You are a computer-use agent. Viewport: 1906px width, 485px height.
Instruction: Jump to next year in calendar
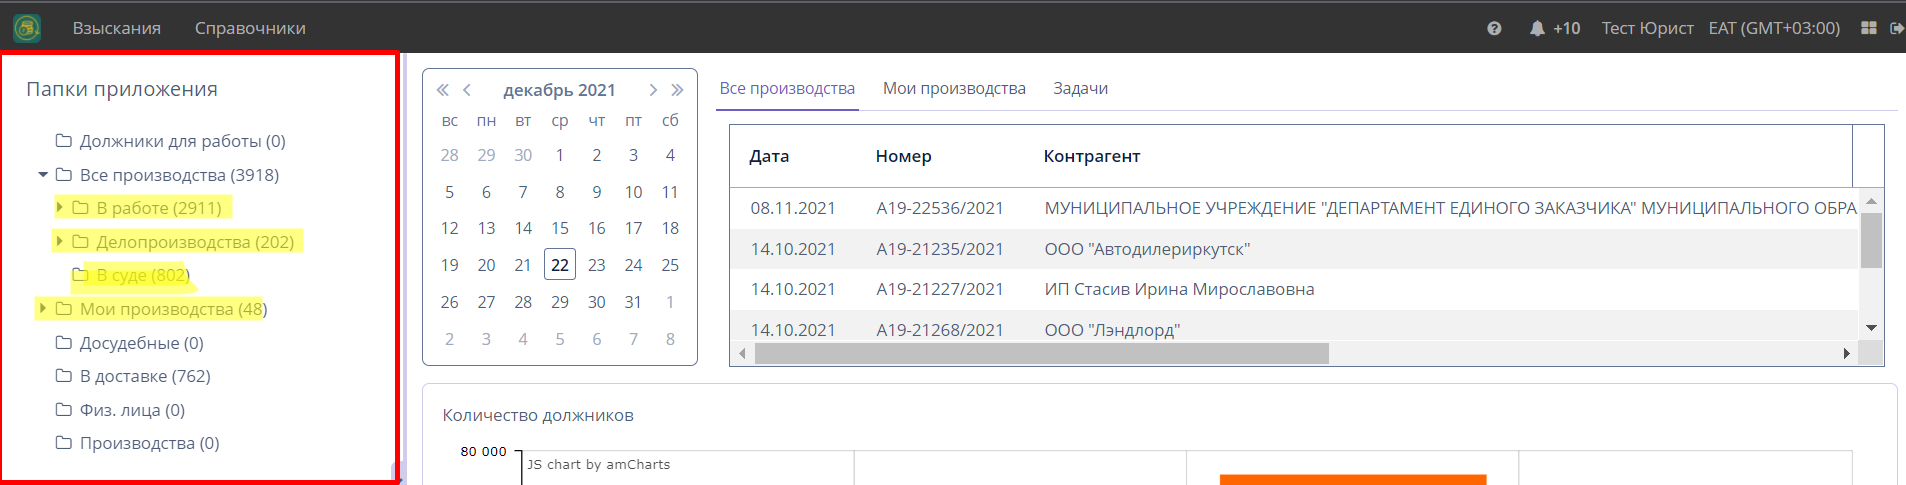click(x=677, y=90)
